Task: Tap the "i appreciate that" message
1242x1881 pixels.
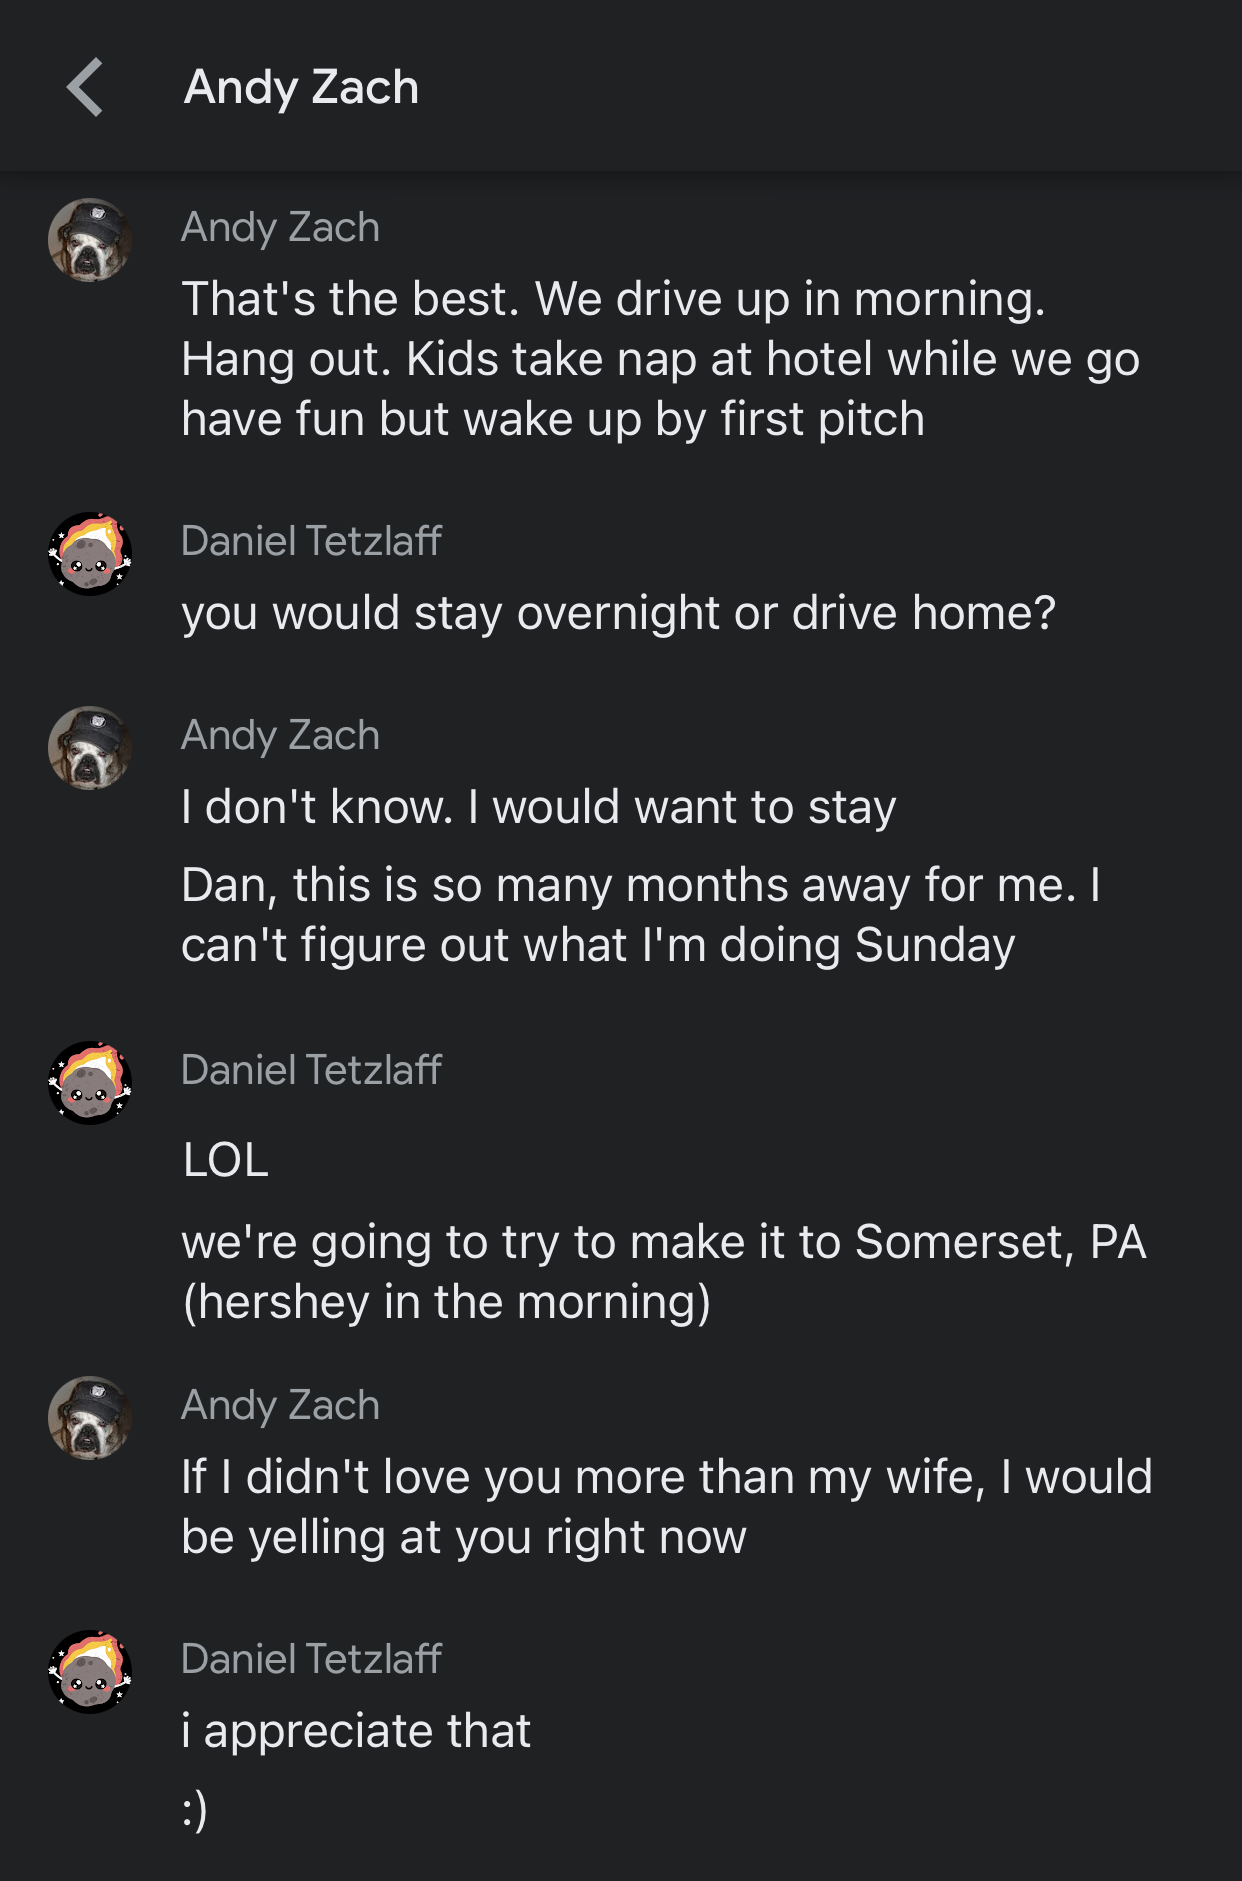Action: [356, 1731]
